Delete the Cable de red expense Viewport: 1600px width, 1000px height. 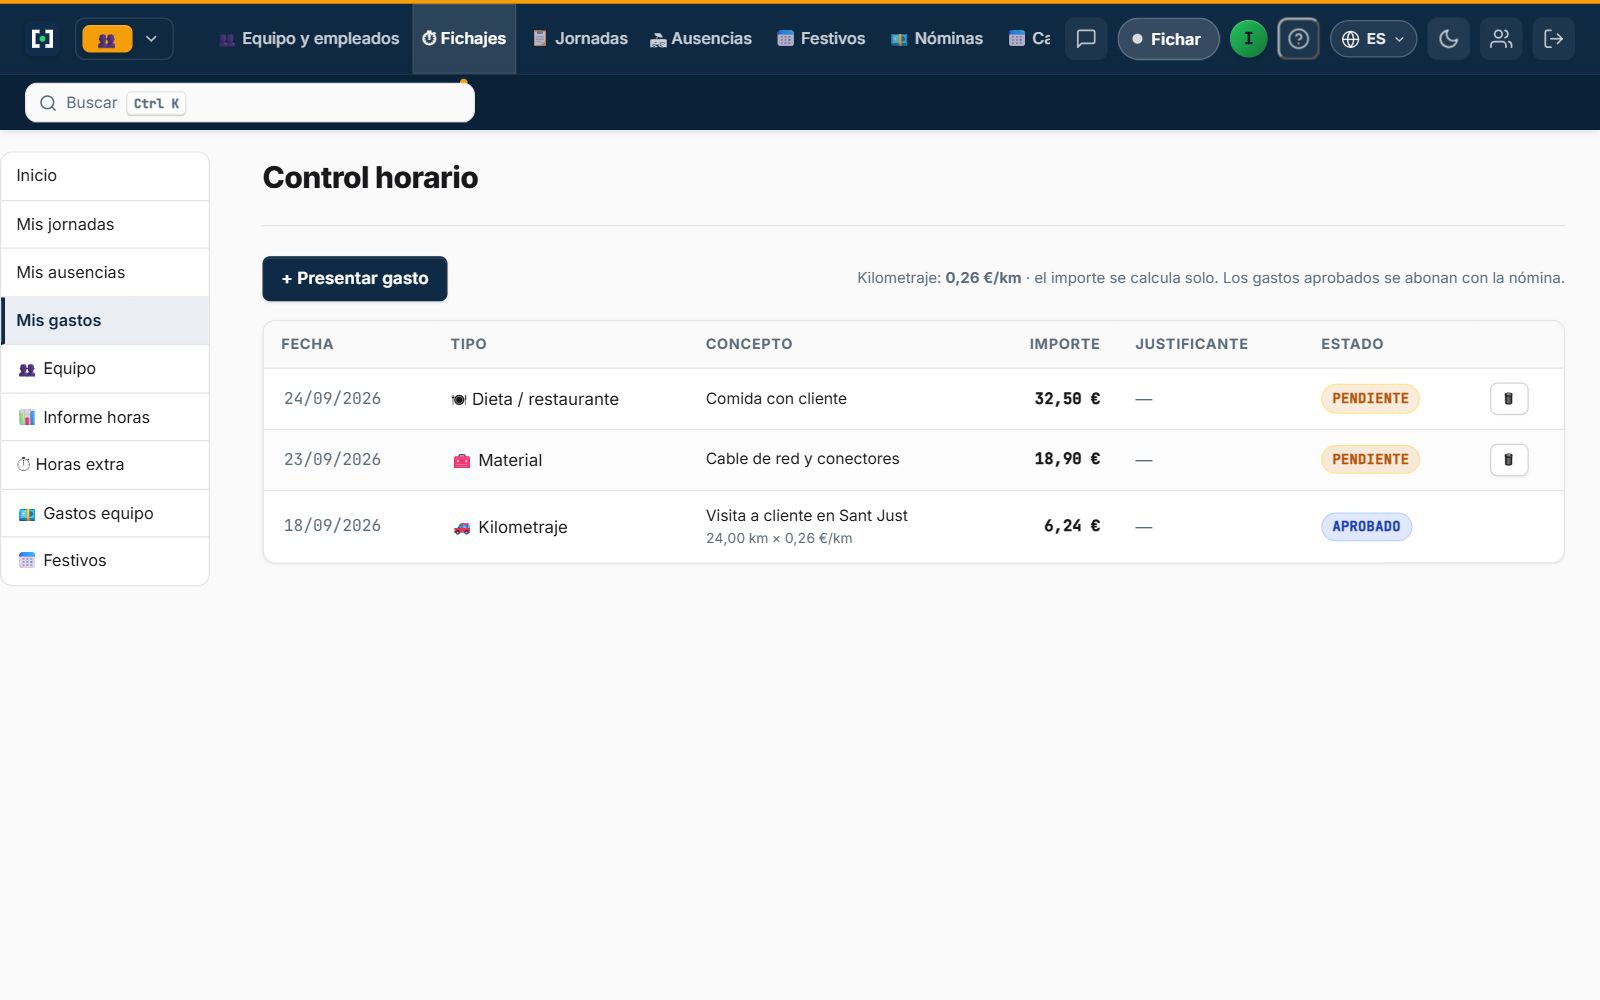(x=1509, y=459)
